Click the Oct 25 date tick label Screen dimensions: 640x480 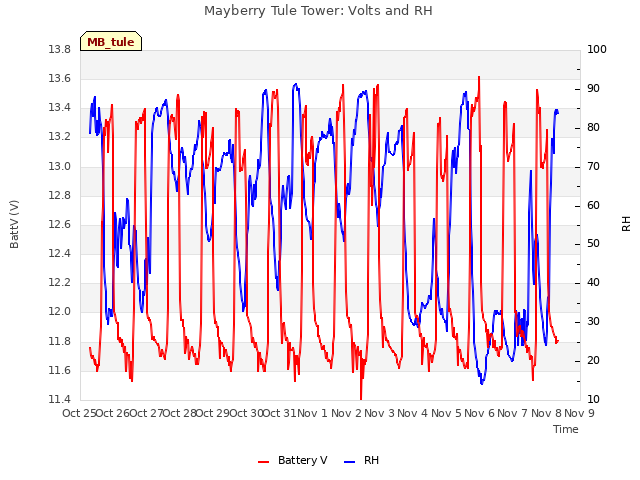[x=79, y=413]
